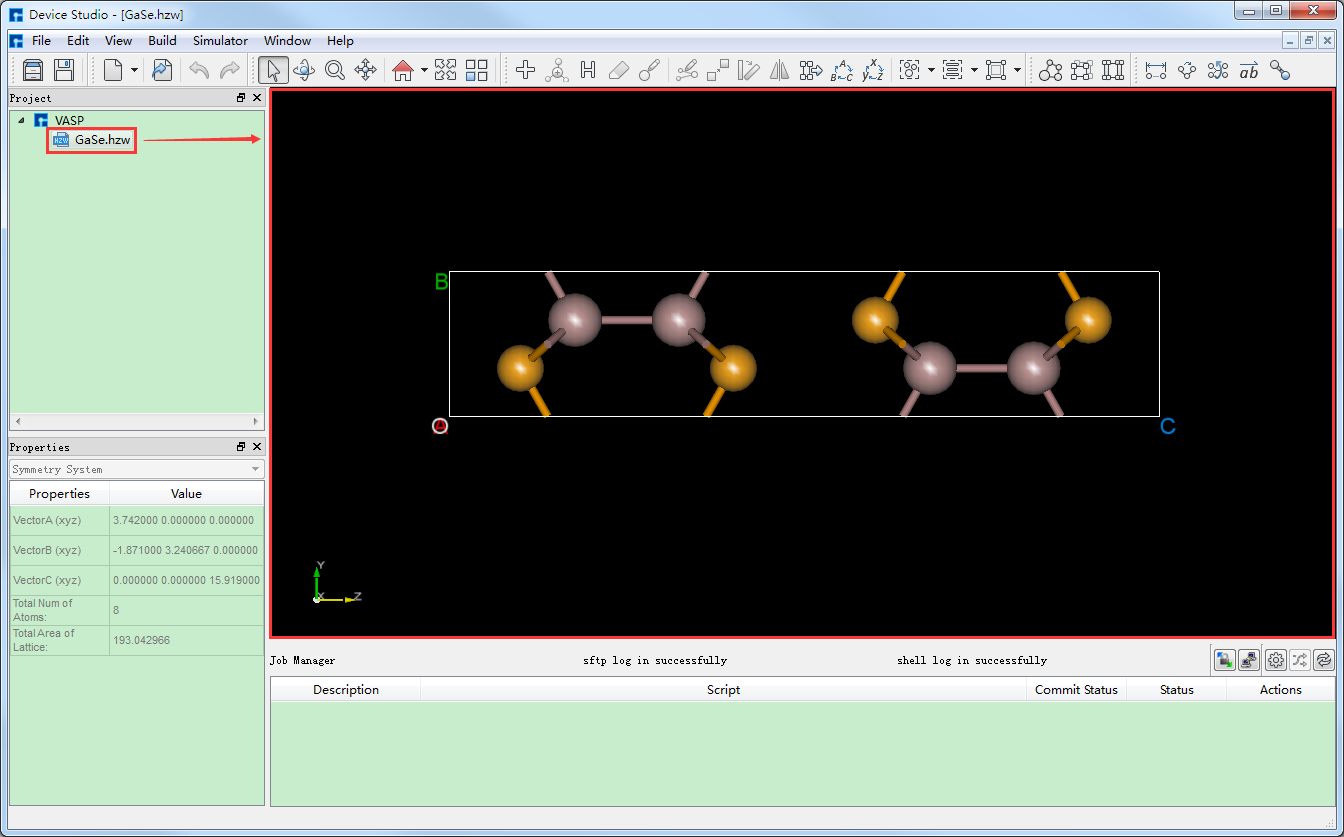
Task: Click the vector ab icon
Action: 1248,70
